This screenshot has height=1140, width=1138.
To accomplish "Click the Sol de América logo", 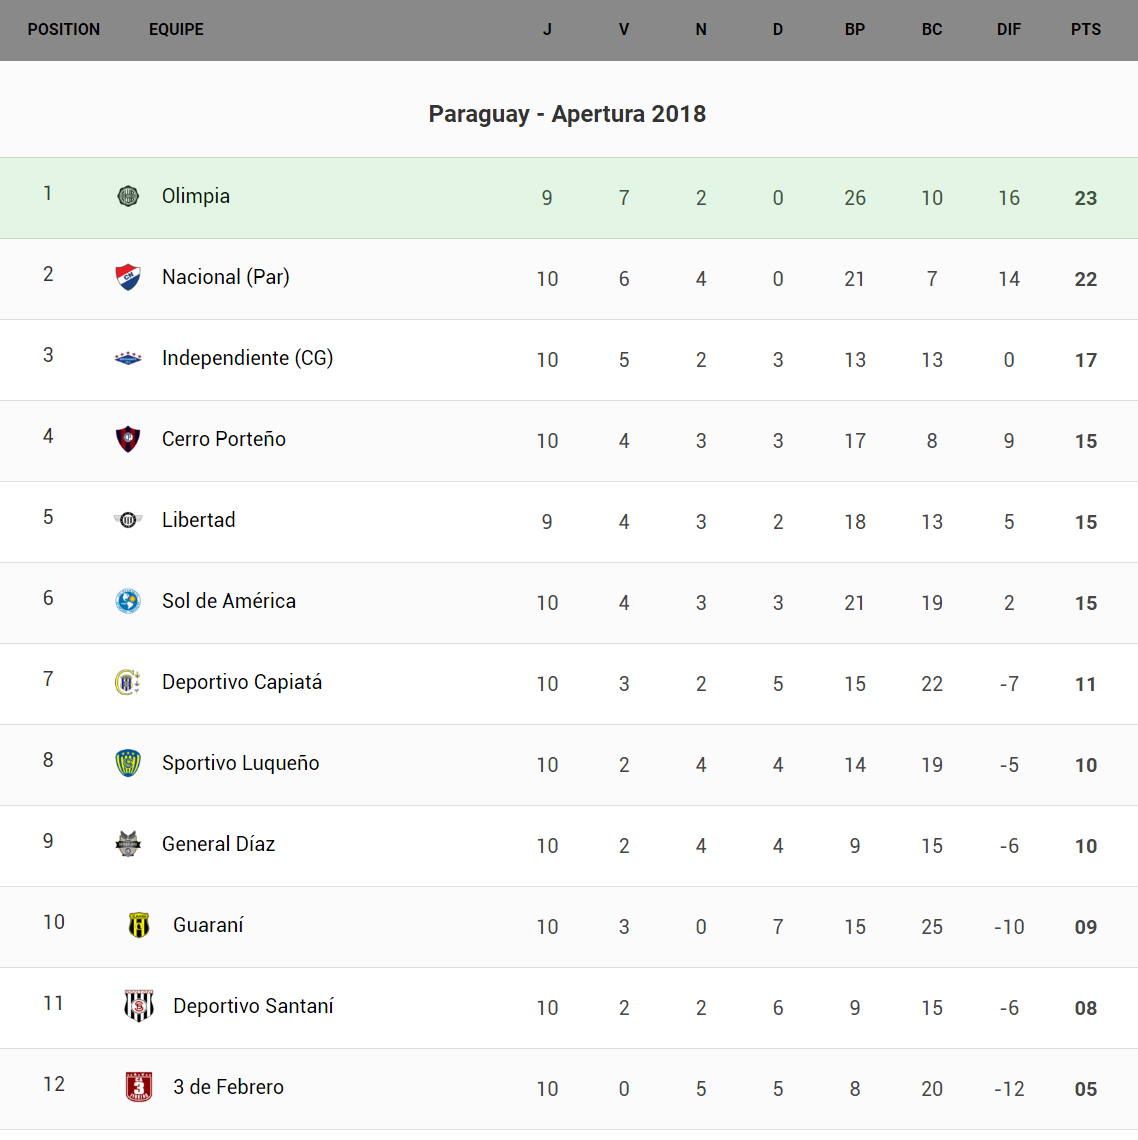I will tap(128, 601).
